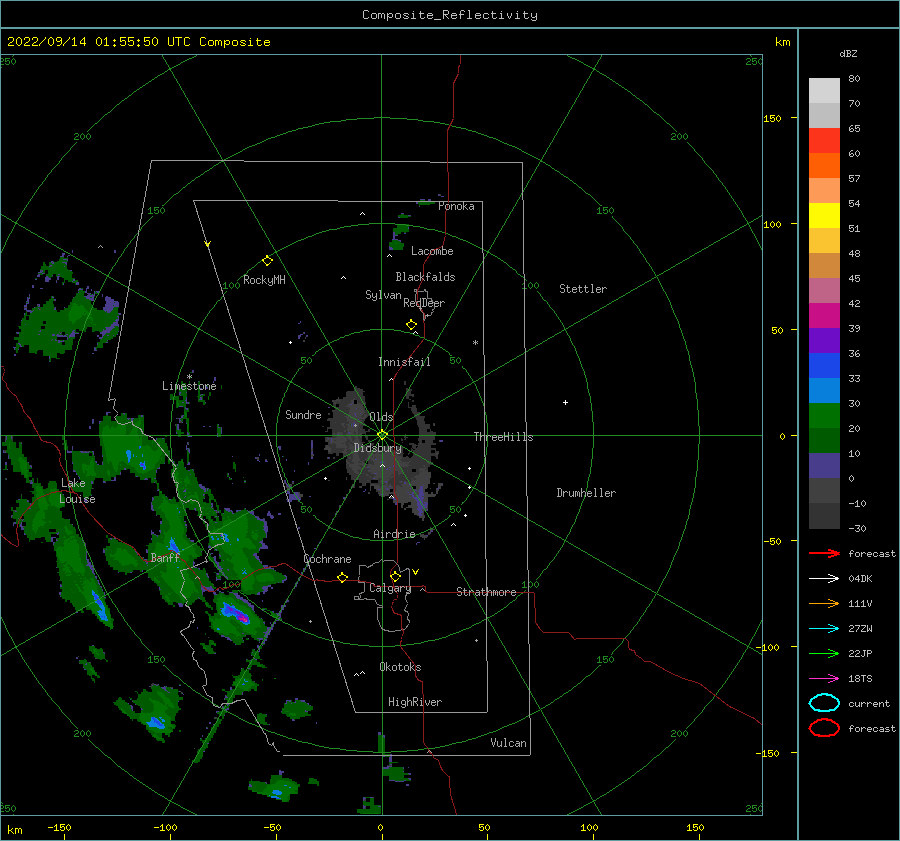The image size is (900, 841).
Task: Click the green 22JP arrow icon
Action: pos(824,653)
